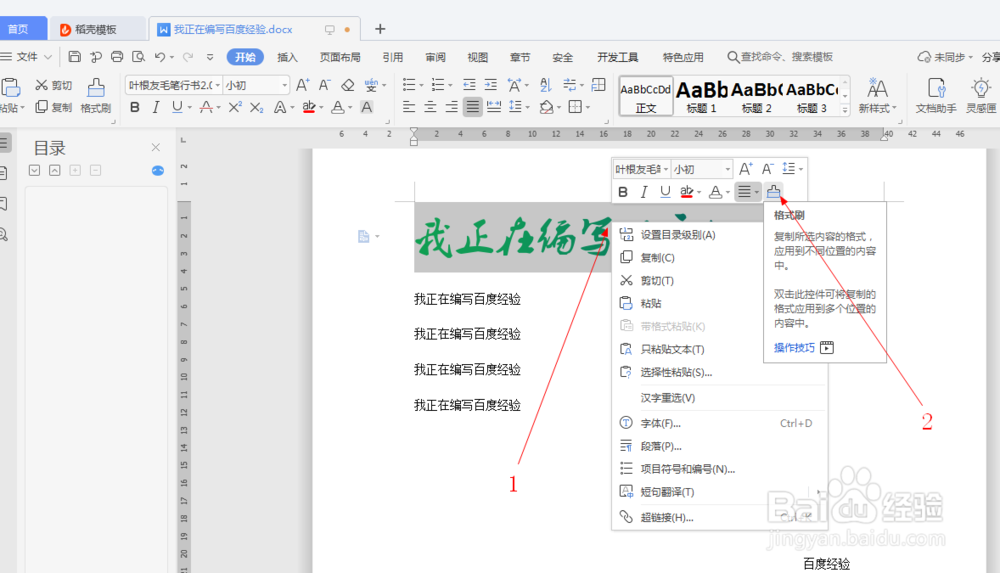1000x573 pixels.
Task: Click ribbon Decrease Font Size A- icon
Action: click(325, 85)
